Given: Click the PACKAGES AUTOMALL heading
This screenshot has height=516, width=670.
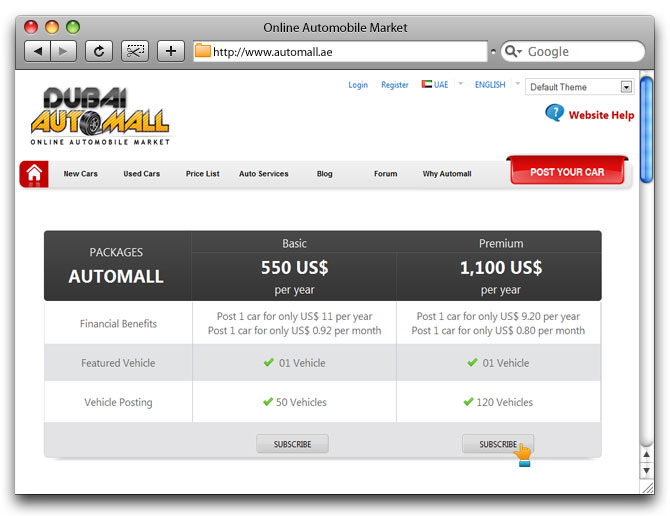Looking at the screenshot, I should pyautogui.click(x=116, y=266).
